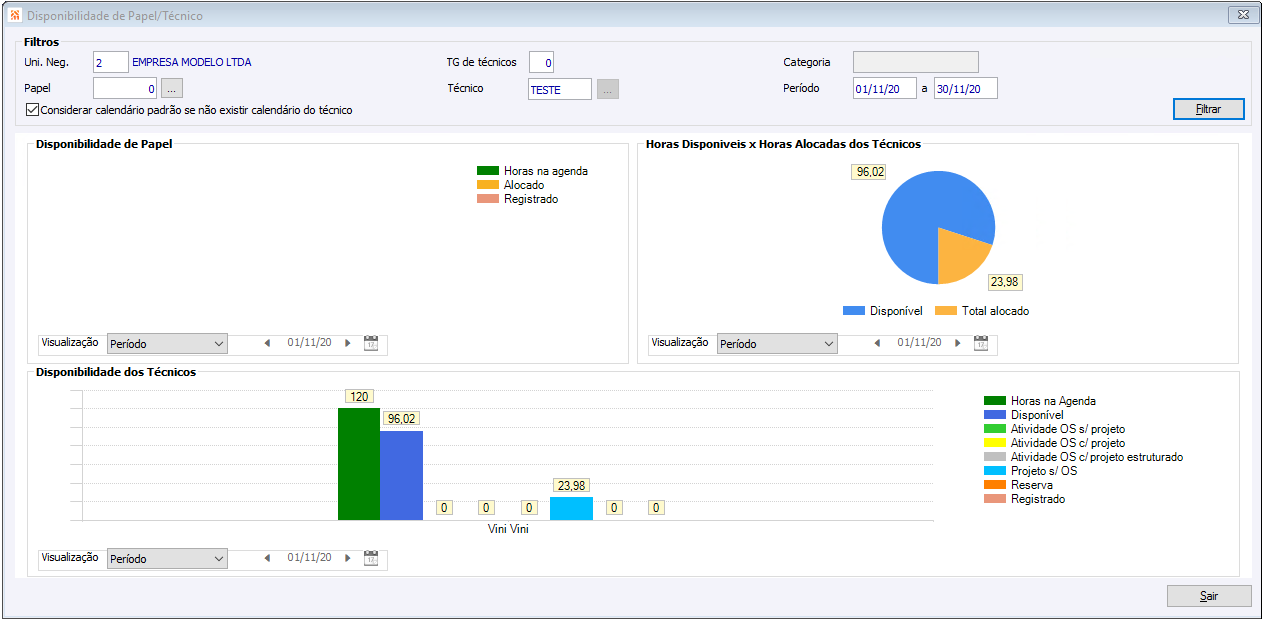Click the blue 96,02 Disponível bar

click(401, 476)
